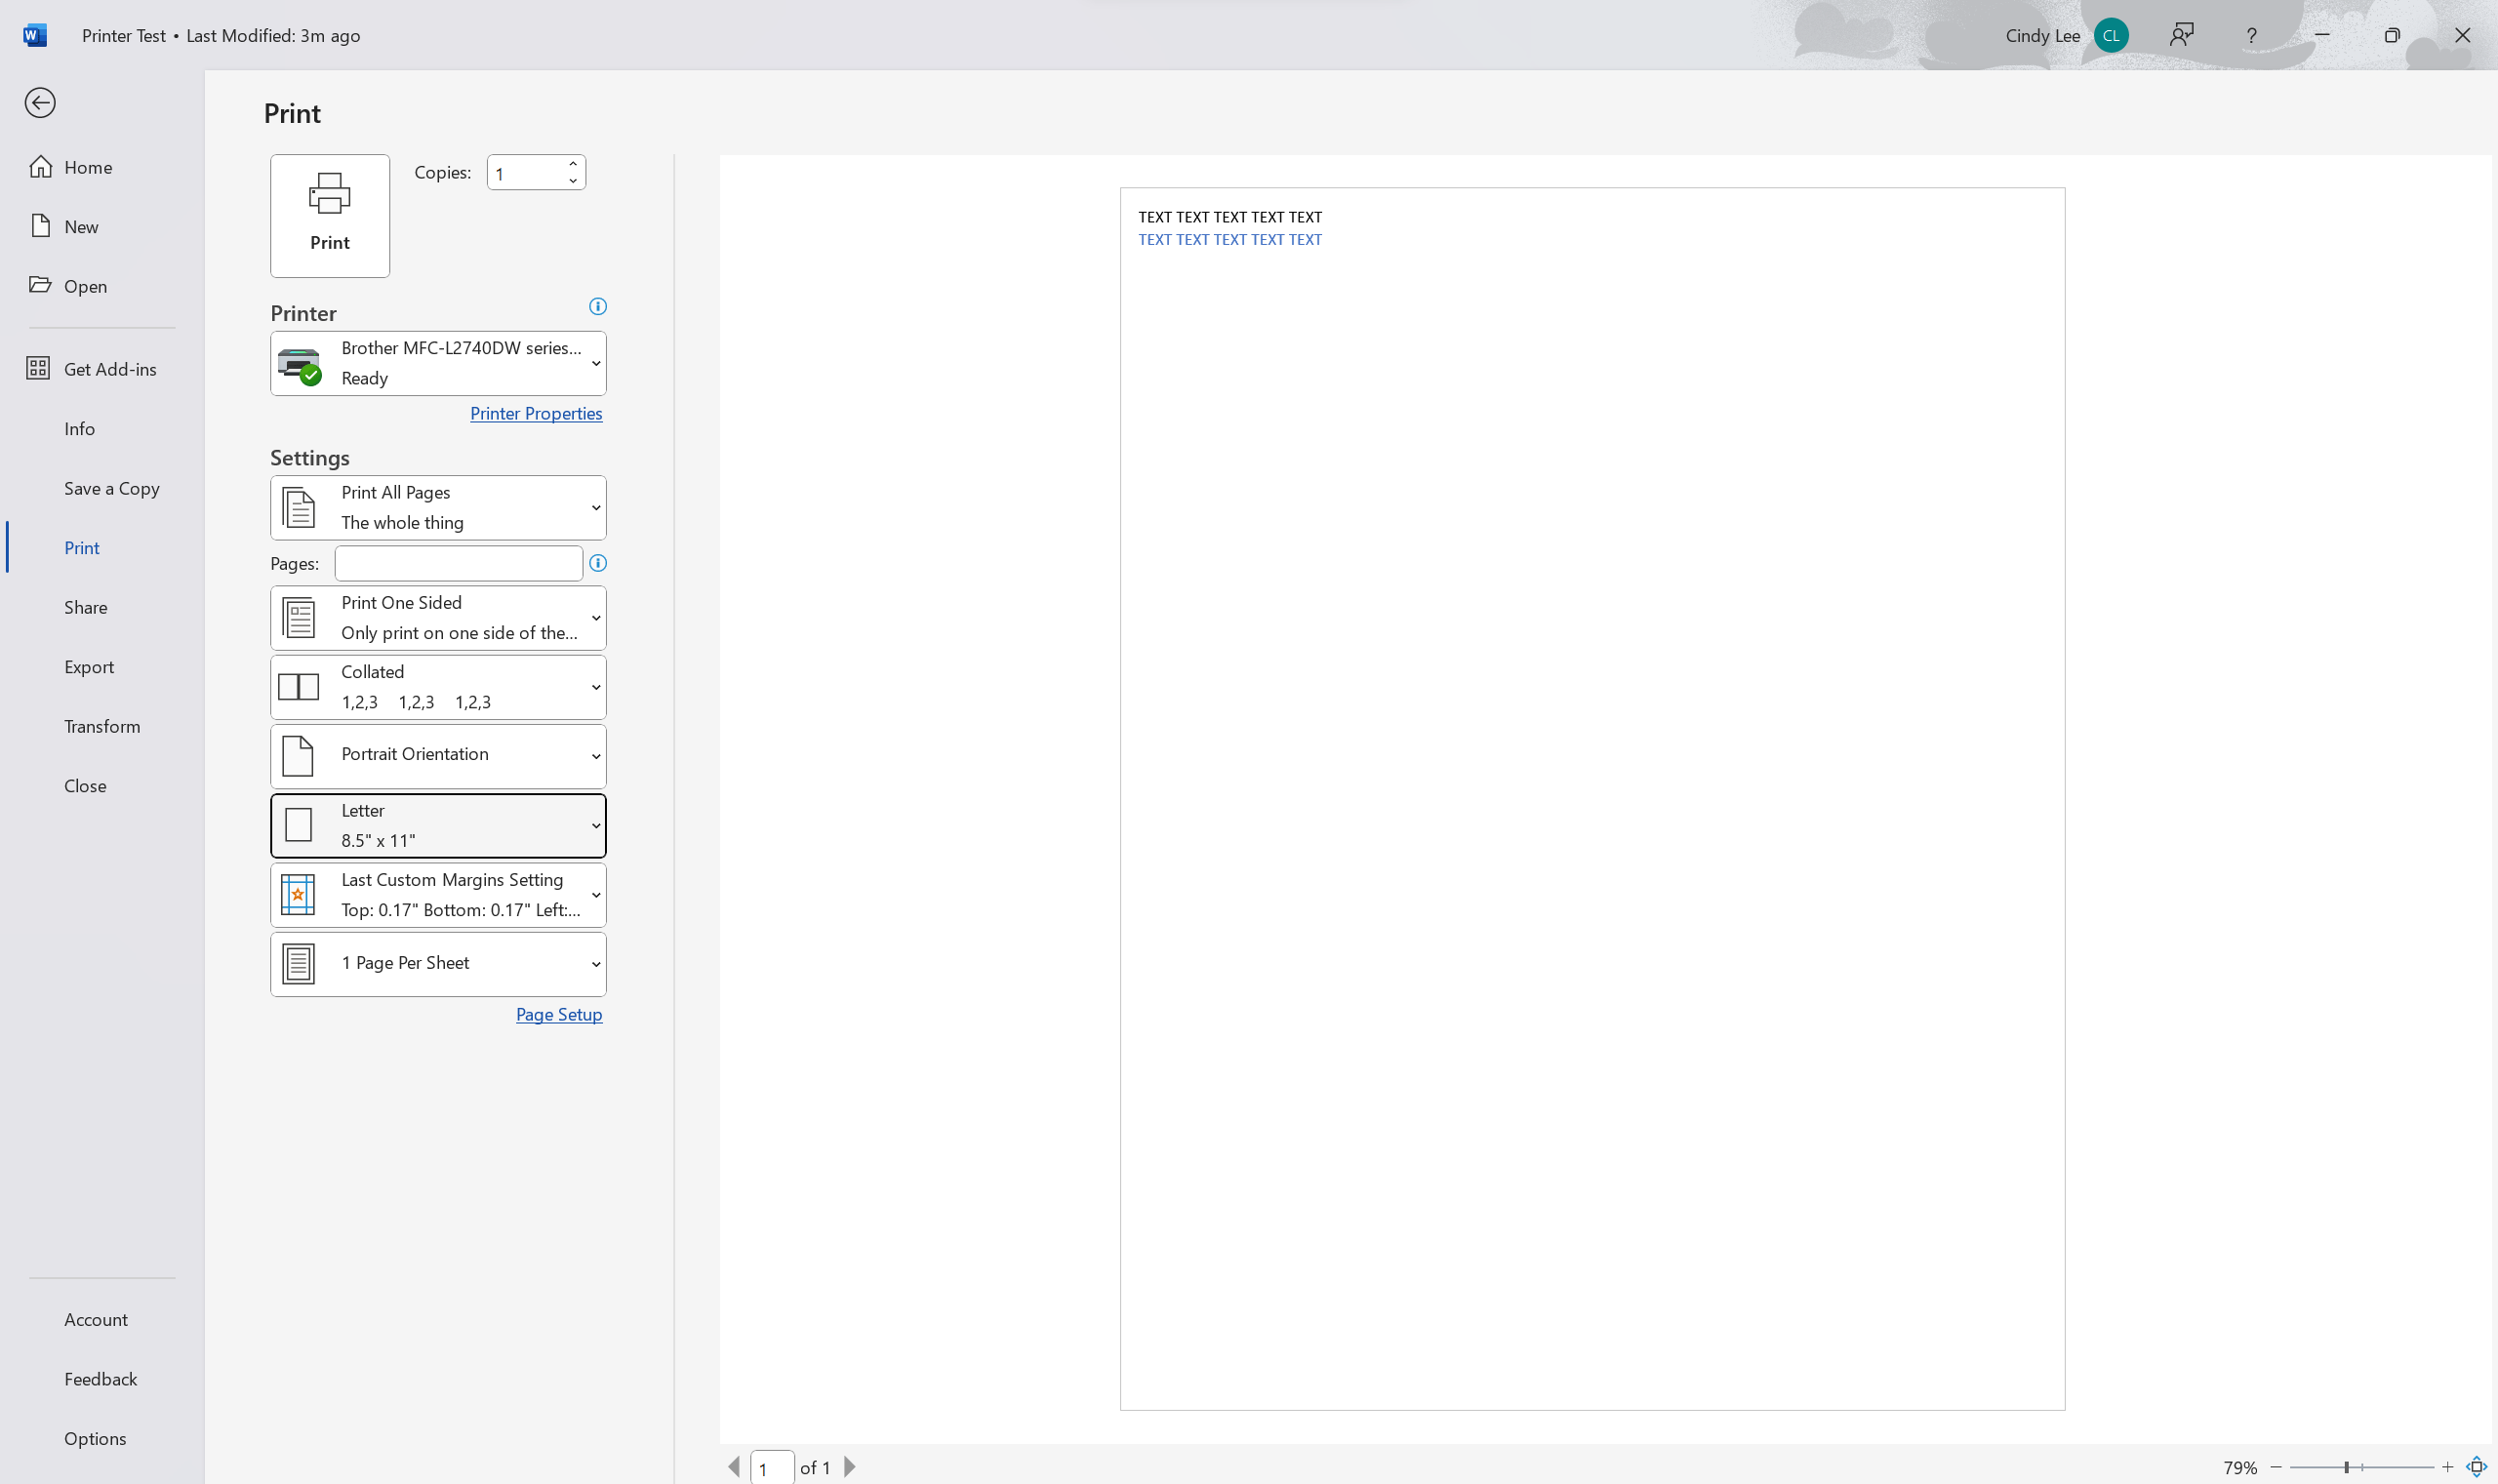
Task: Open Account settings from the sidebar
Action: tap(95, 1318)
